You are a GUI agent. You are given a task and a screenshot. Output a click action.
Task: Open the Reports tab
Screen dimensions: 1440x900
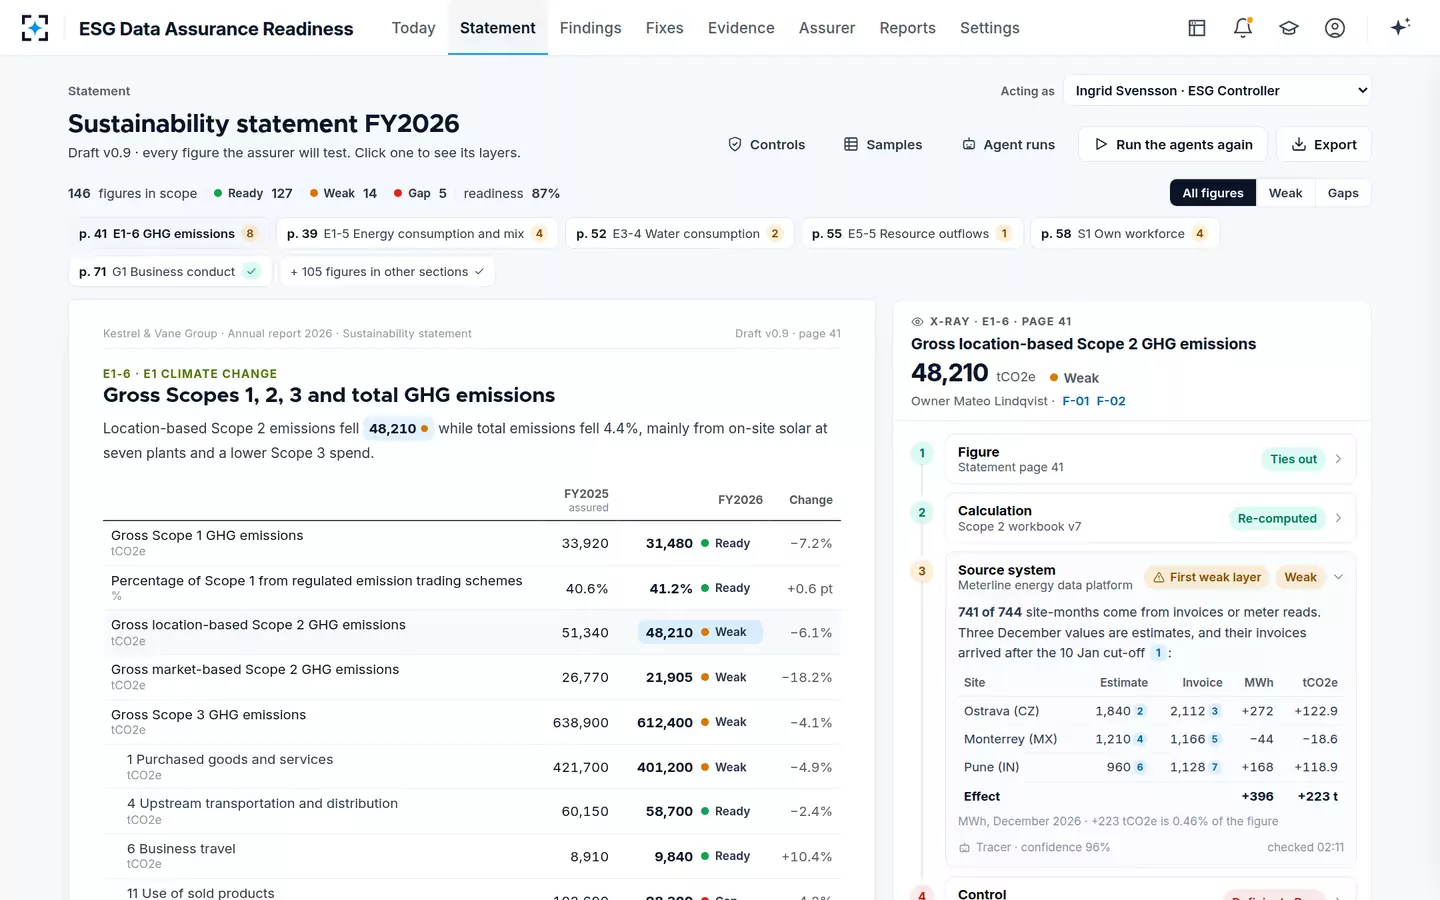coord(907,28)
